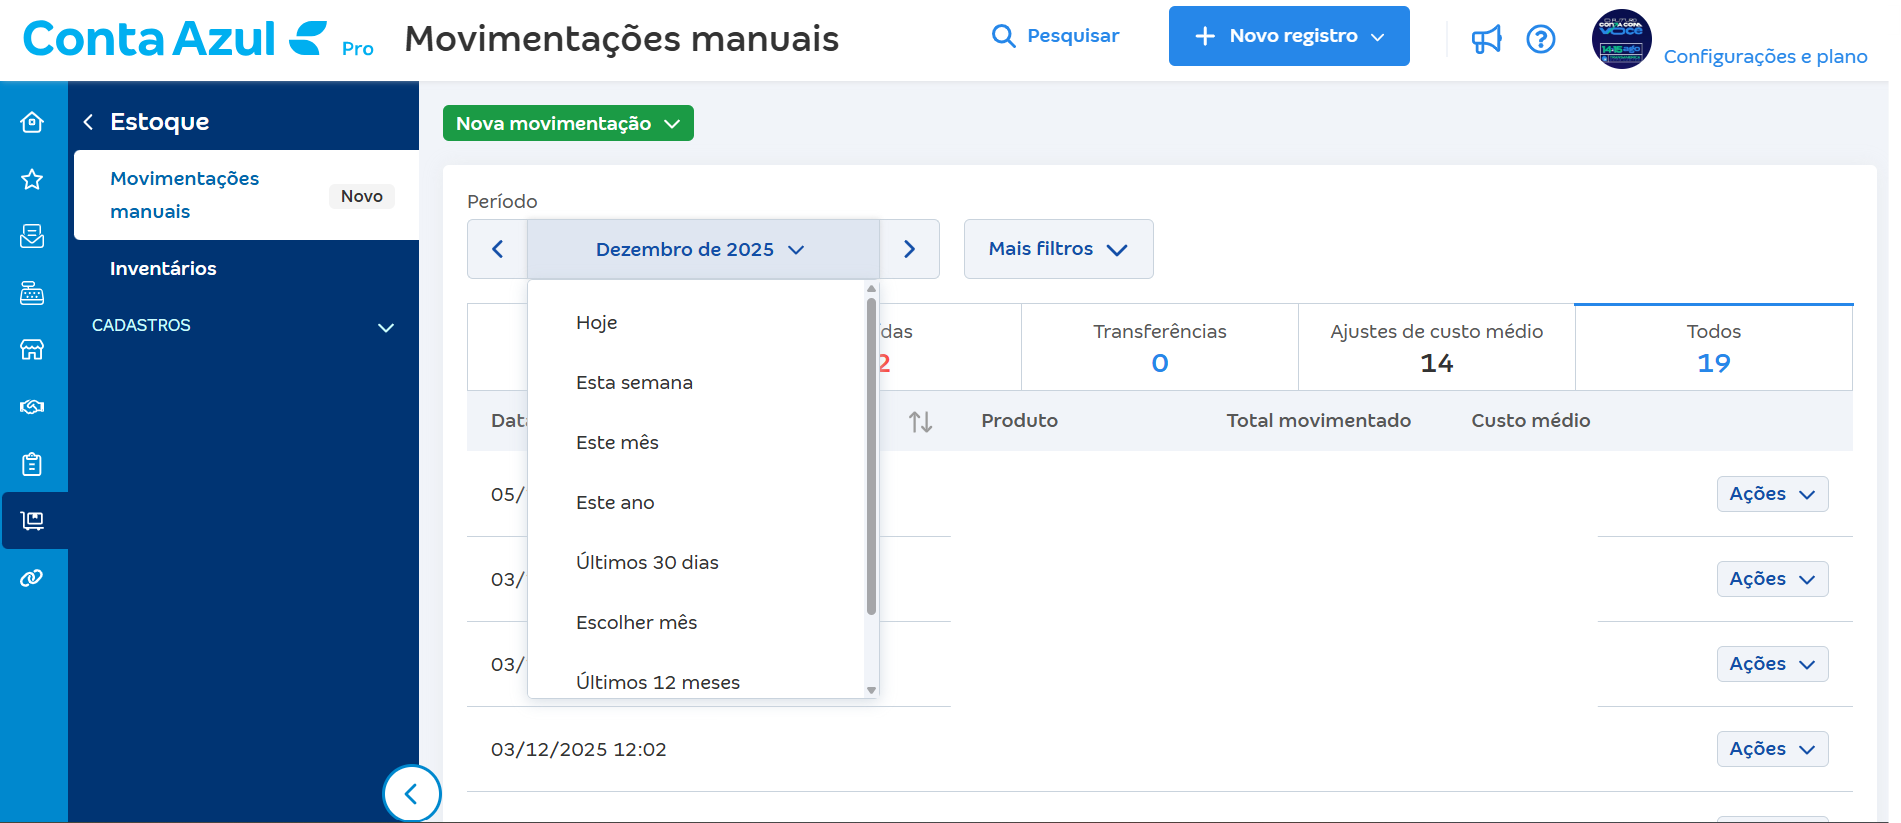
Task: Select Este mês from period menu
Action: pyautogui.click(x=696, y=442)
